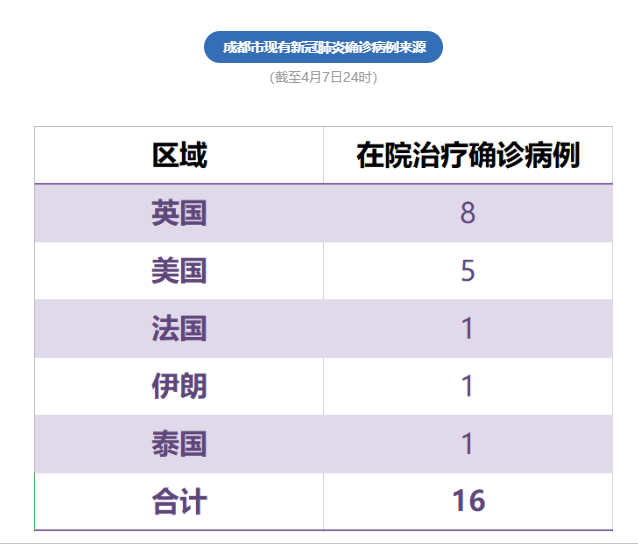638x544 pixels.
Task: Select the 美国 region cell
Action: [x=179, y=271]
